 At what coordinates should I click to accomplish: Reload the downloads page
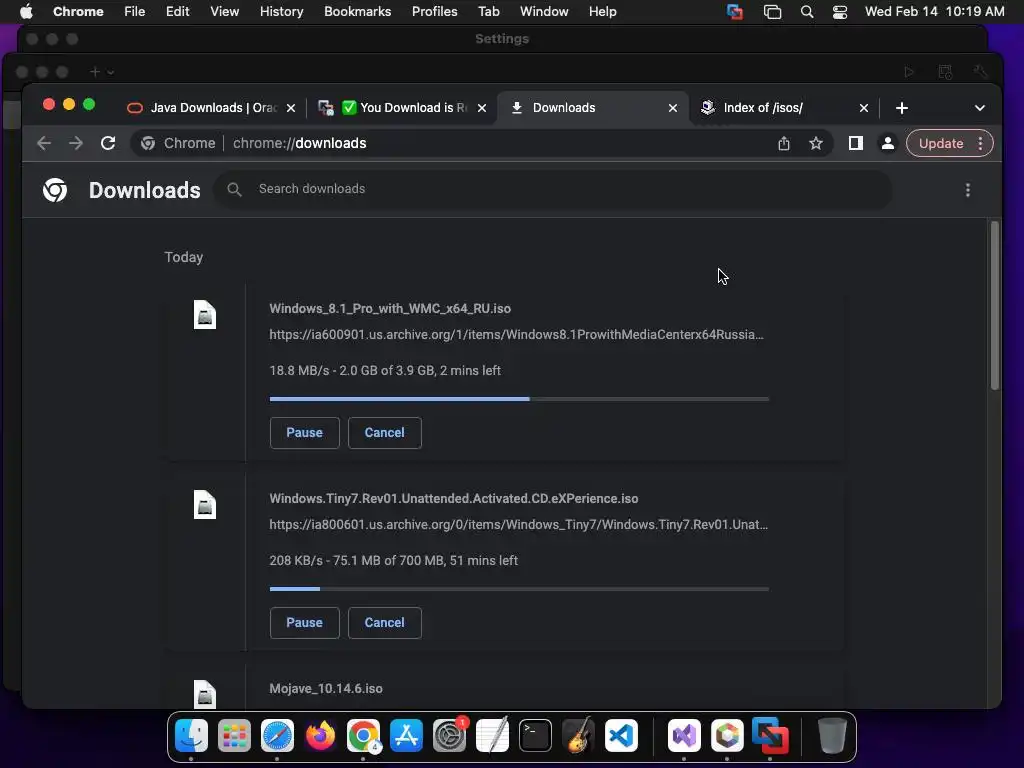pos(108,143)
